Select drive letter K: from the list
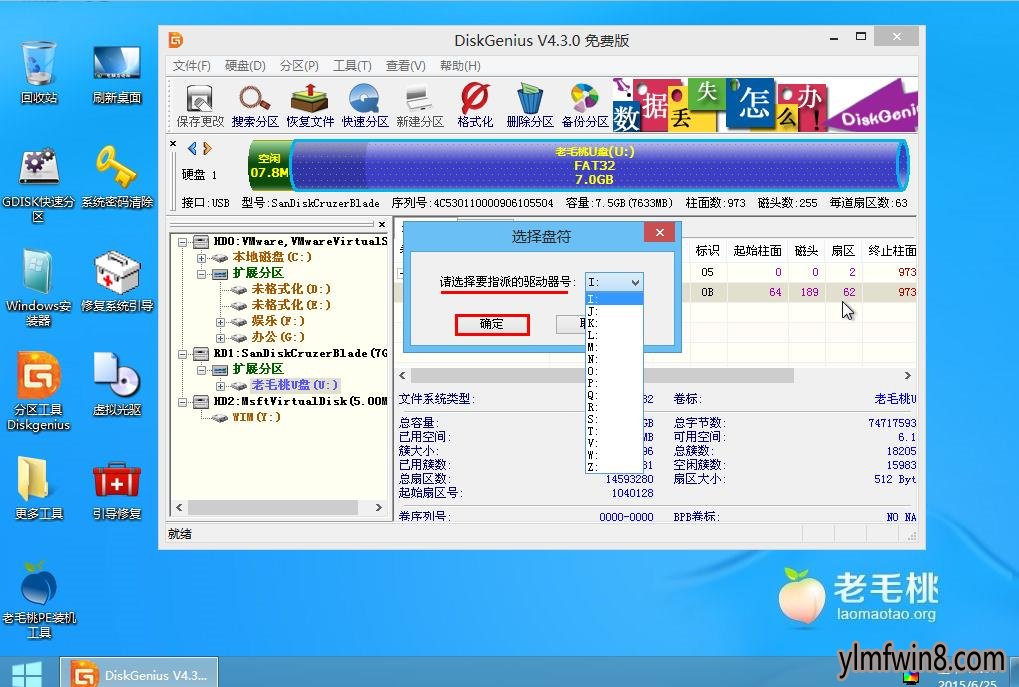1019x687 pixels. [594, 324]
